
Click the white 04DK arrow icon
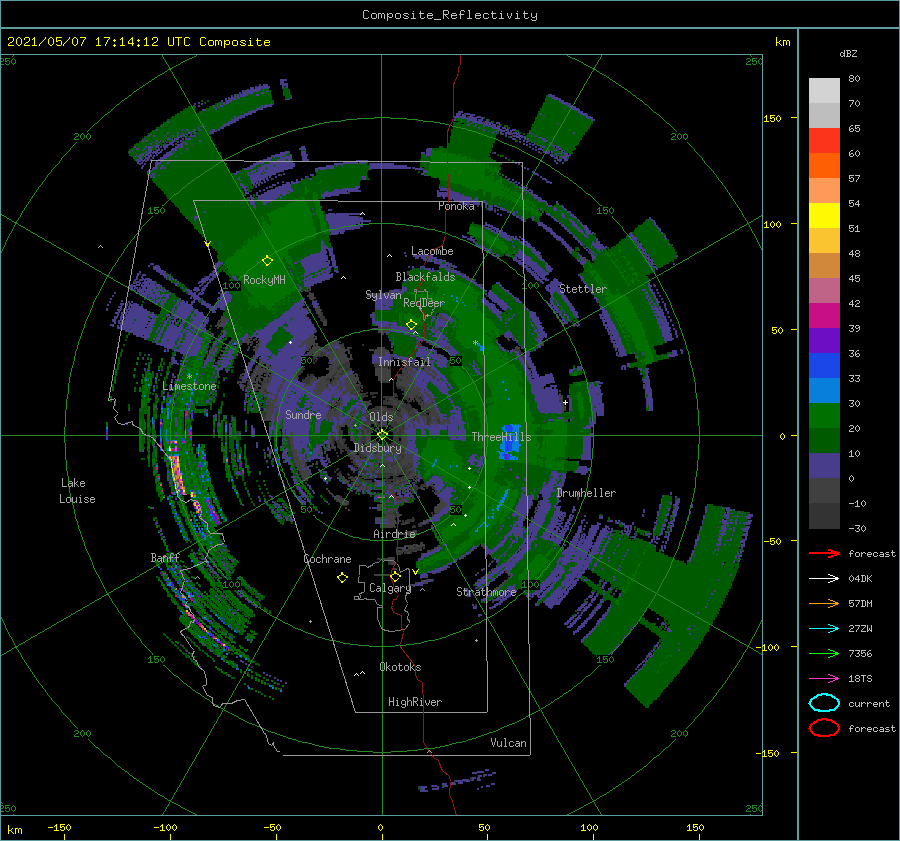[824, 579]
